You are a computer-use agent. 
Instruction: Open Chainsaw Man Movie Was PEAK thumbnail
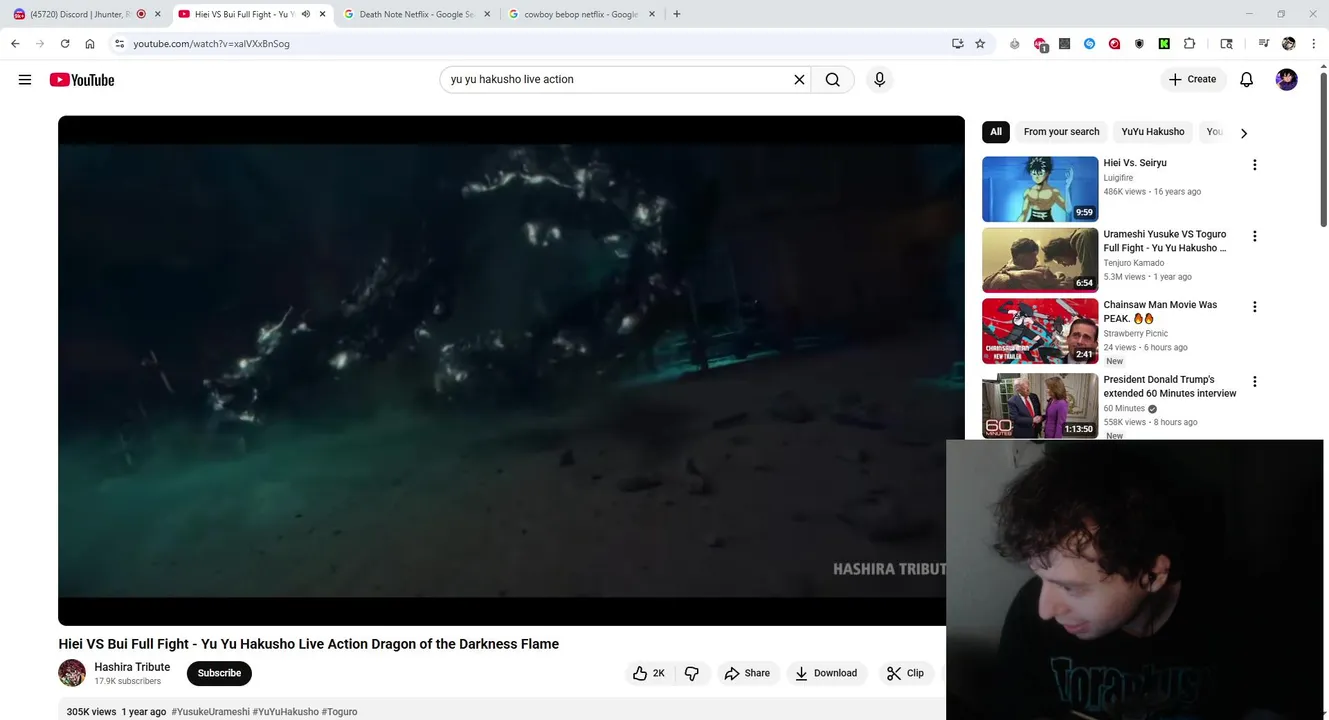1040,331
